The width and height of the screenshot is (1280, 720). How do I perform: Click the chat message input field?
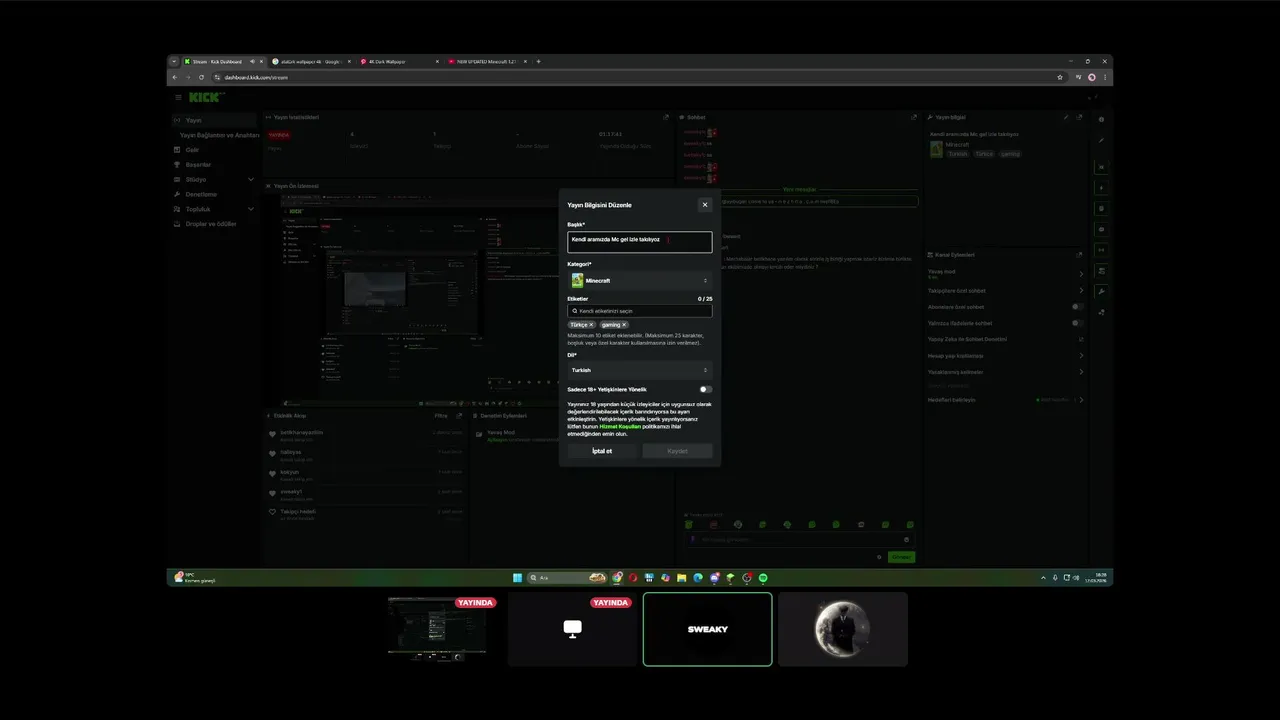click(x=800, y=540)
